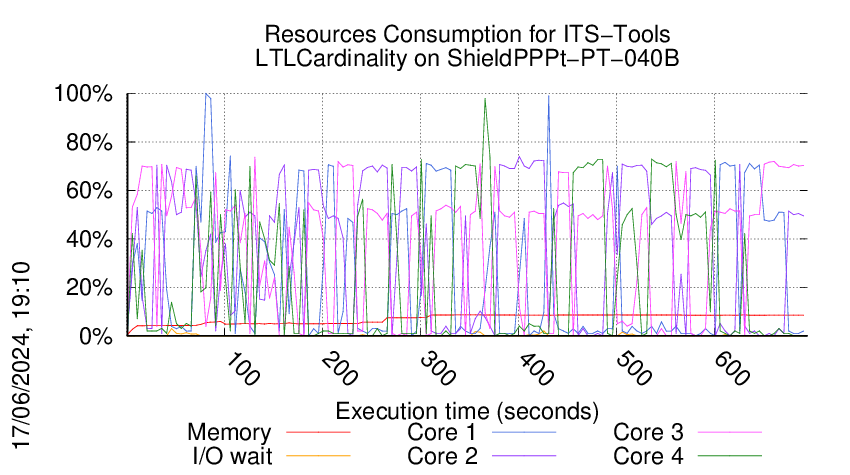Click the 20% y-axis label

point(89,287)
